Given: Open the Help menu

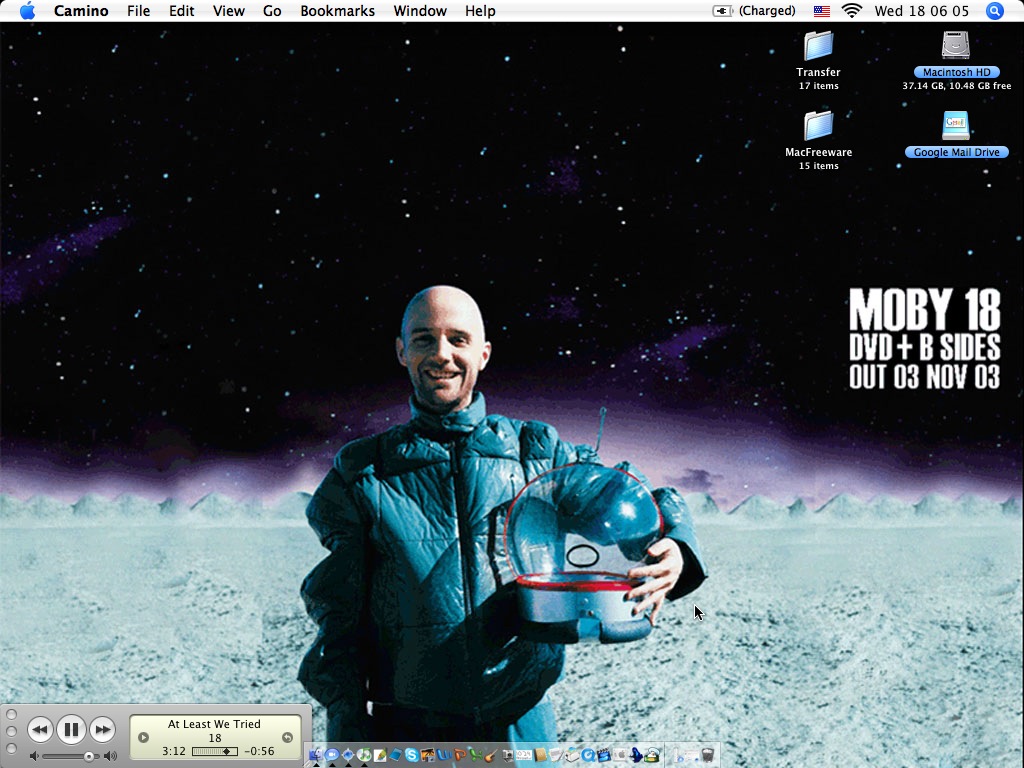Looking at the screenshot, I should 480,11.
